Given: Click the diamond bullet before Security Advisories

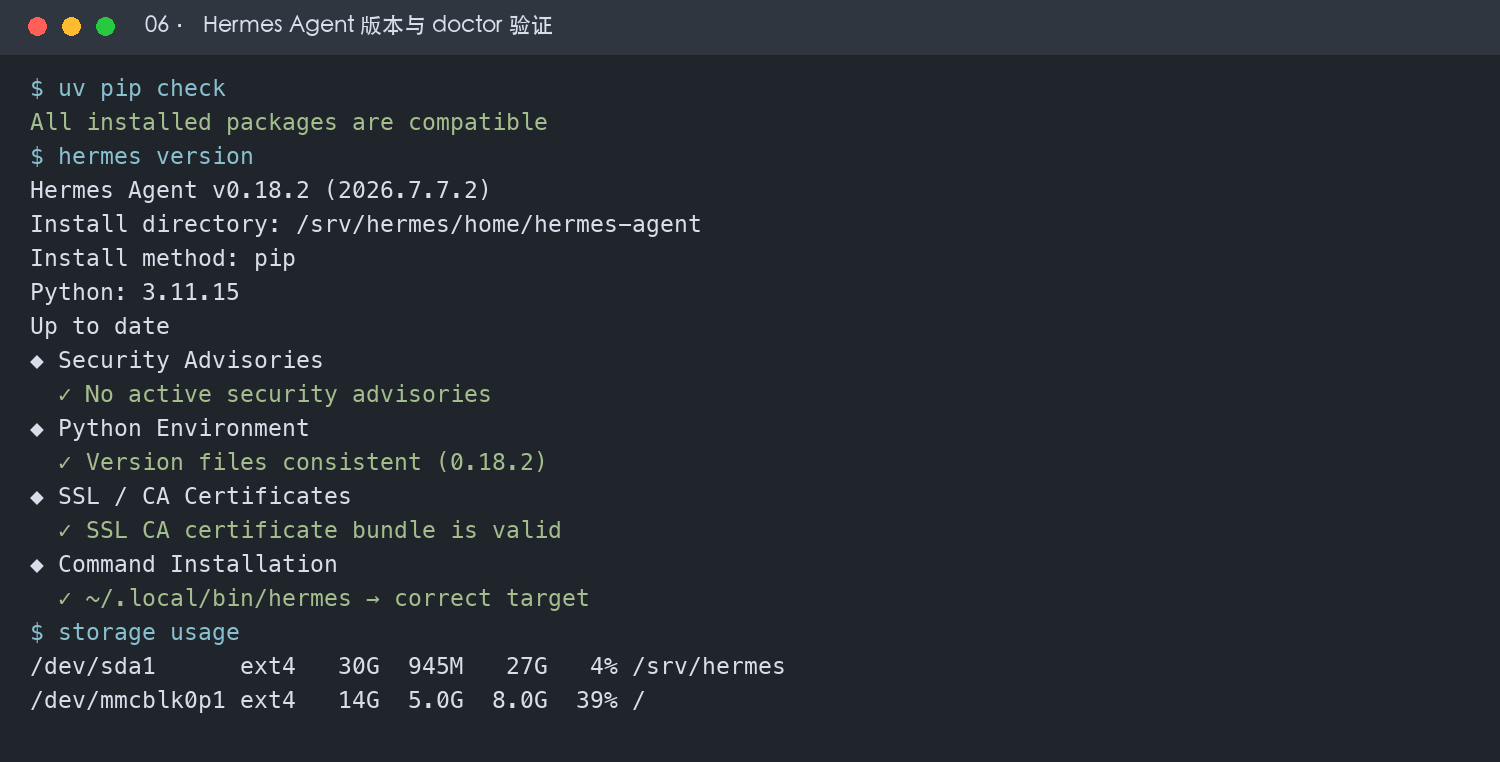Looking at the screenshot, I should [37, 361].
